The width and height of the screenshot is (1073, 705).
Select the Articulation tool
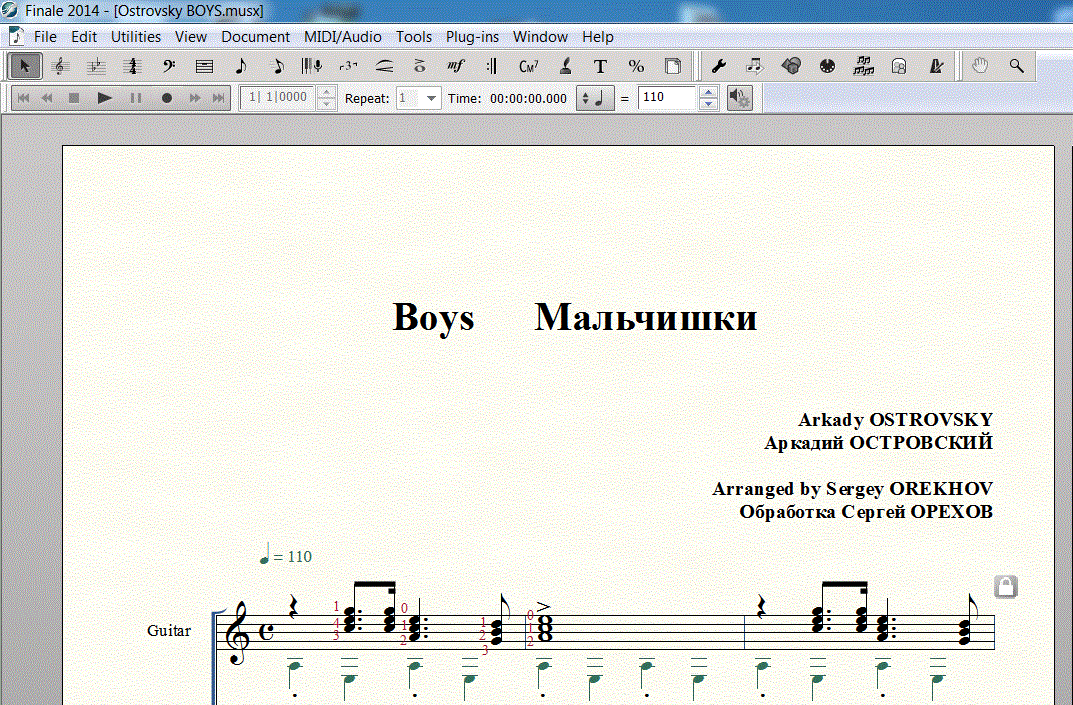[x=420, y=66]
